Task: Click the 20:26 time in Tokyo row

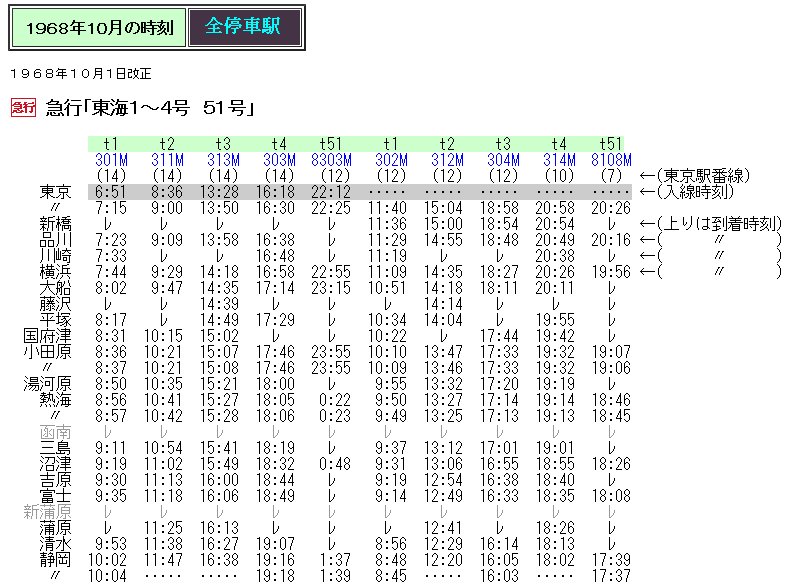Action: click(611, 208)
